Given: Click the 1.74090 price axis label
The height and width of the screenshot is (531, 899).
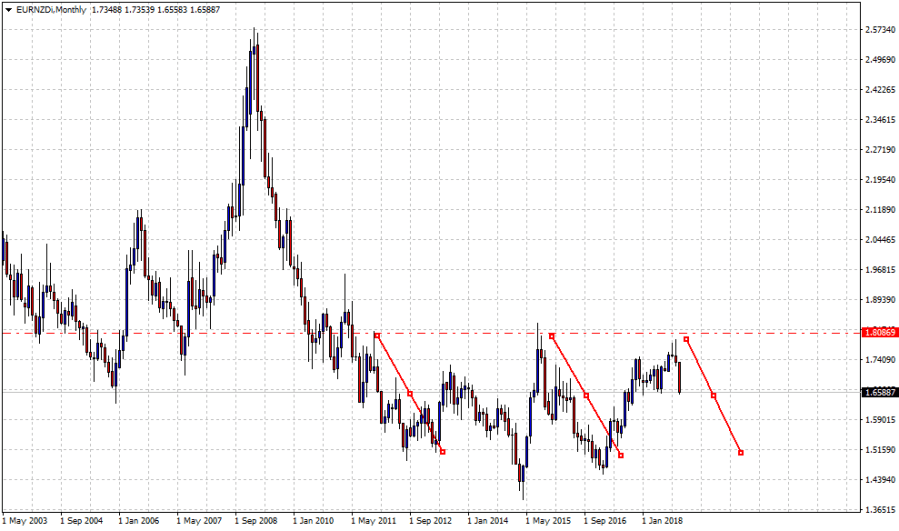Looking at the screenshot, I should point(880,360).
